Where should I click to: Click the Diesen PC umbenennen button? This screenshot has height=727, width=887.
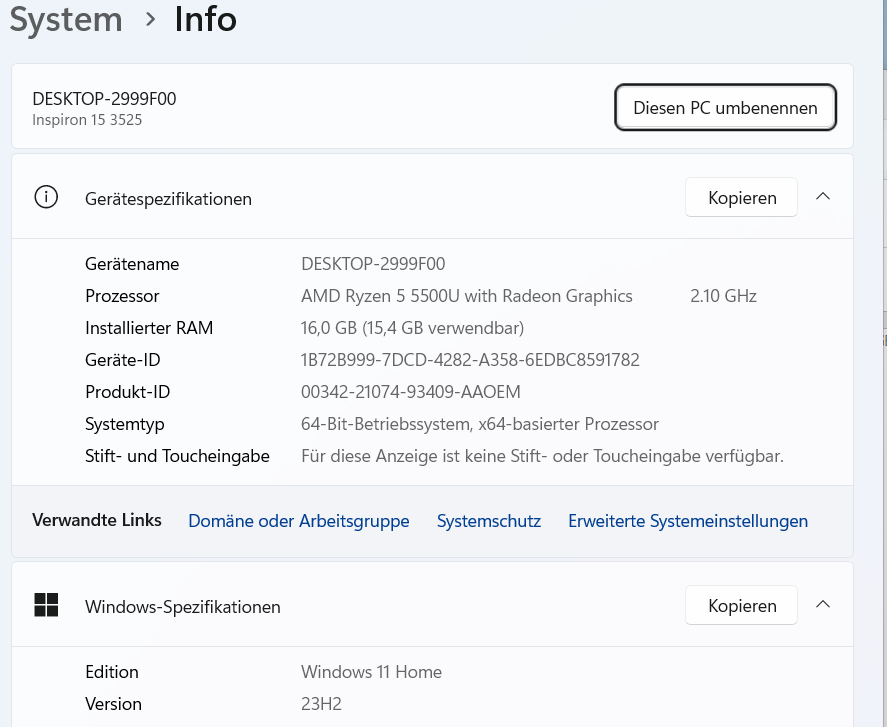pyautogui.click(x=725, y=107)
